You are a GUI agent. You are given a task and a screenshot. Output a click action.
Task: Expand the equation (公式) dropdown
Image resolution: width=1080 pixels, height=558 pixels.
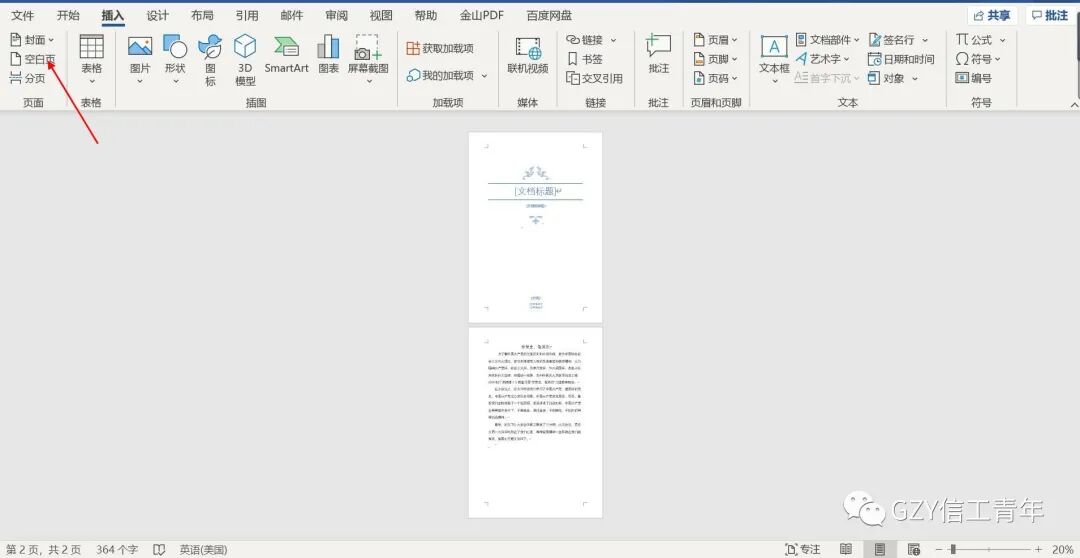[1002, 41]
